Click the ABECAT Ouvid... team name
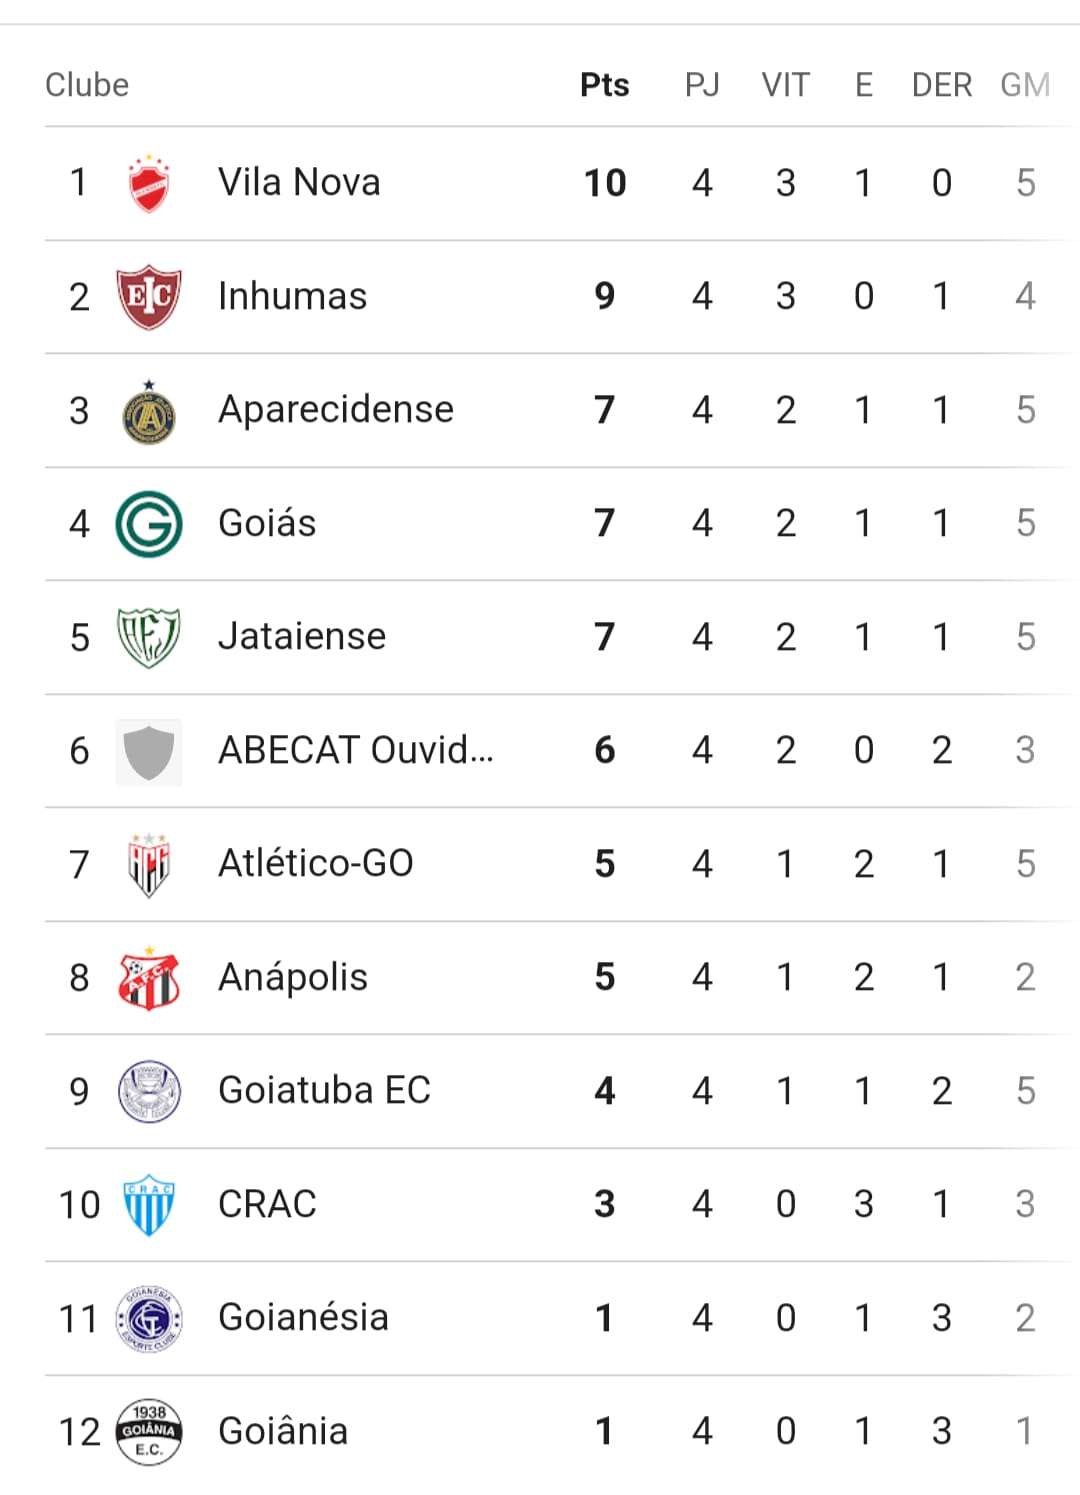 (355, 750)
